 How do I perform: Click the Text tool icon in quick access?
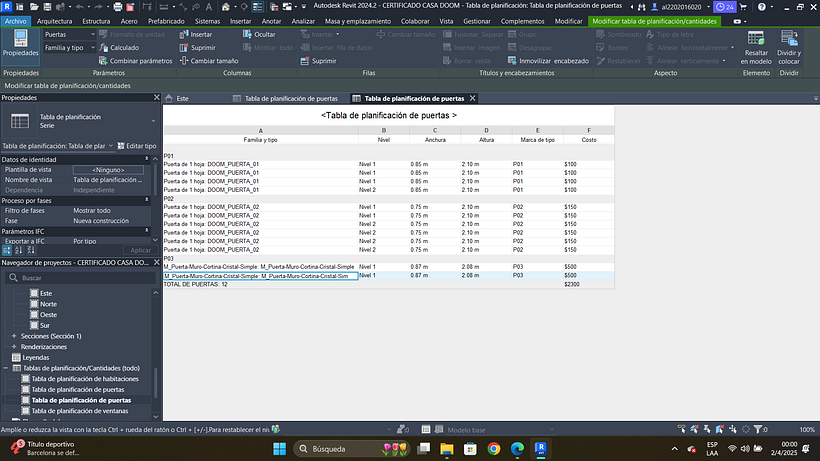point(209,7)
